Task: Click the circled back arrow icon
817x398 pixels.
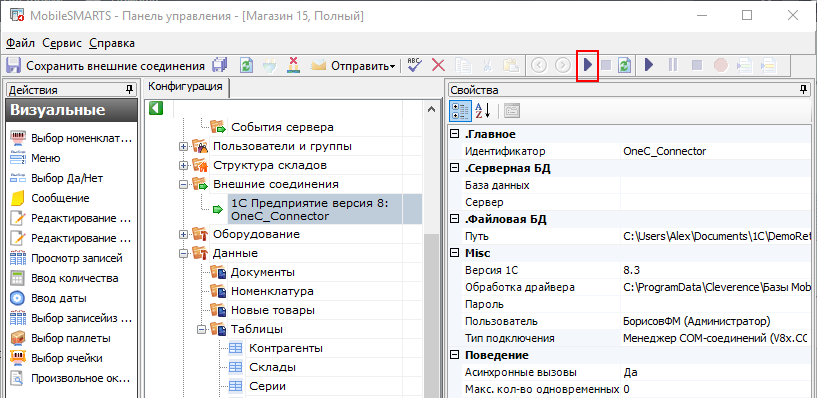Action: tap(539, 66)
